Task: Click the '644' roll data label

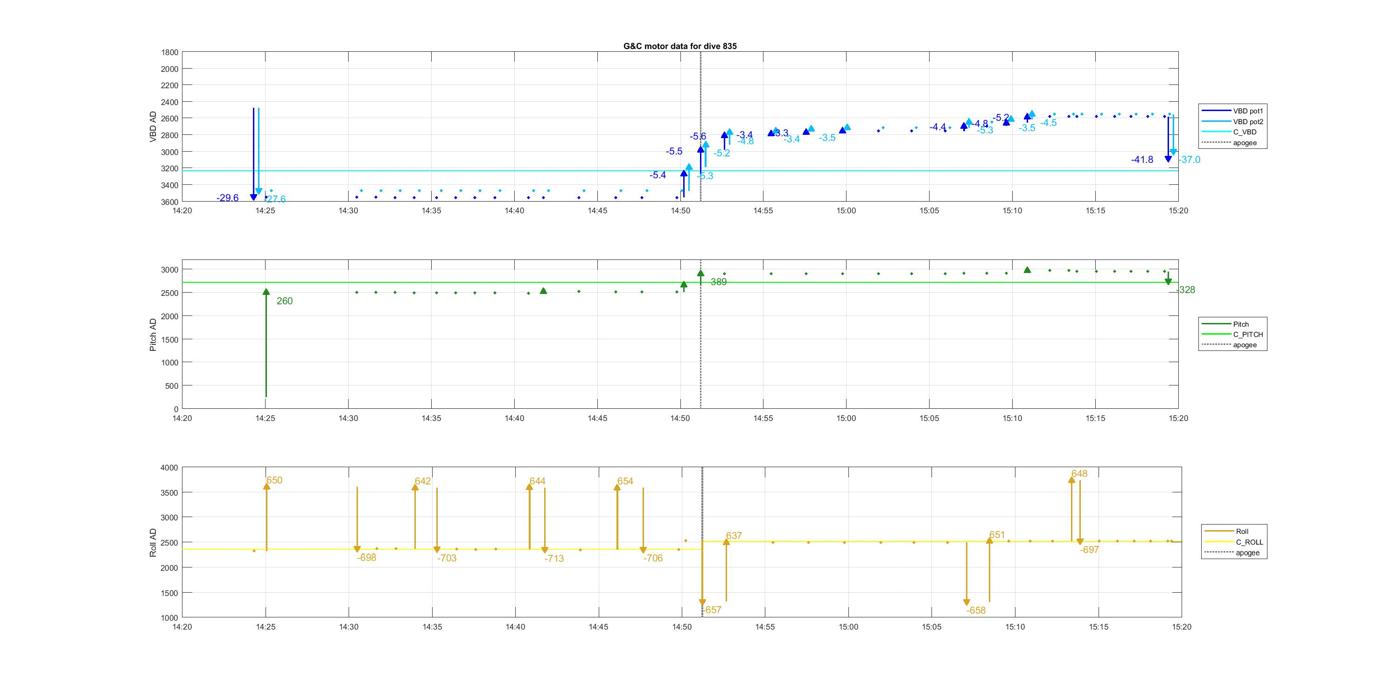Action: point(537,481)
